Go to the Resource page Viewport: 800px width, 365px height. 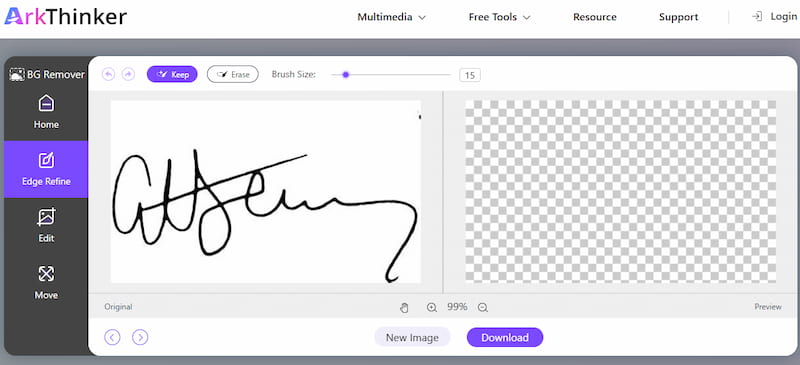[x=594, y=17]
